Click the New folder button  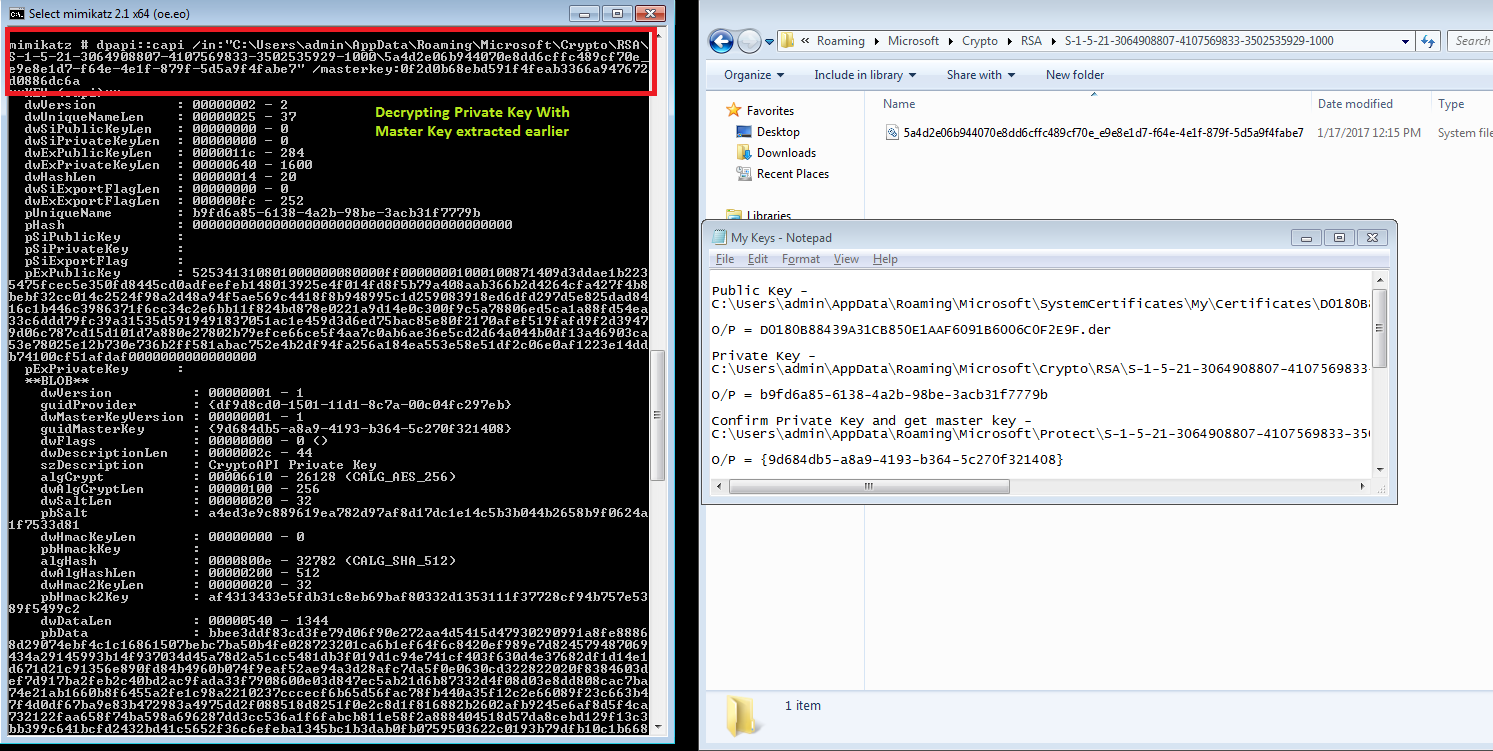click(x=1074, y=75)
